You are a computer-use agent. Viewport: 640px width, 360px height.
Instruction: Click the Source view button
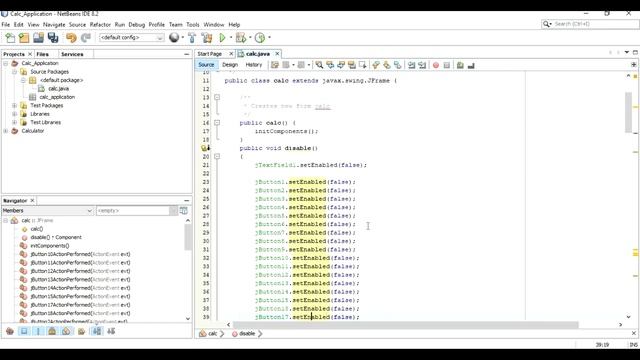click(x=206, y=65)
